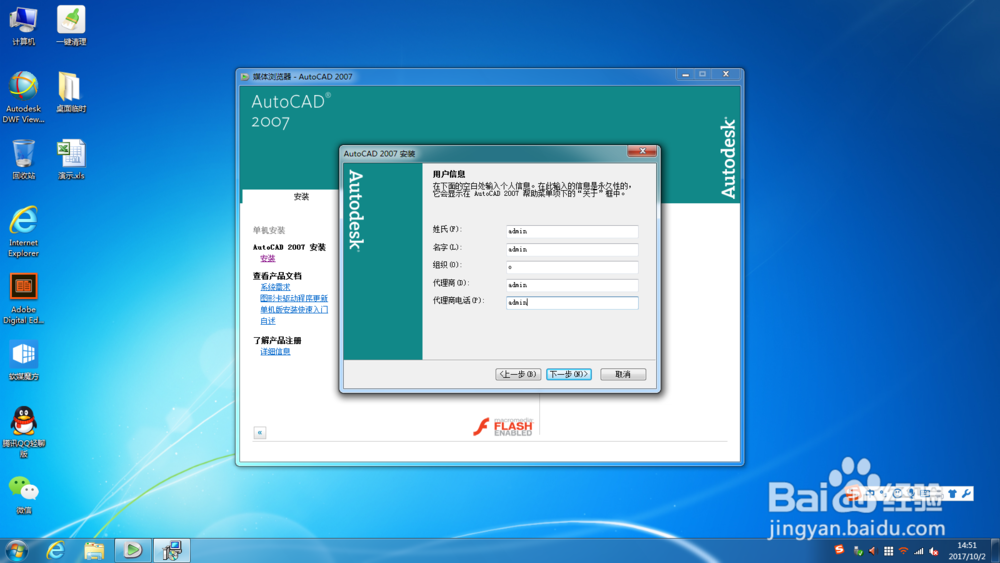
Task: Open the clock showing 14:51
Action: (967, 551)
